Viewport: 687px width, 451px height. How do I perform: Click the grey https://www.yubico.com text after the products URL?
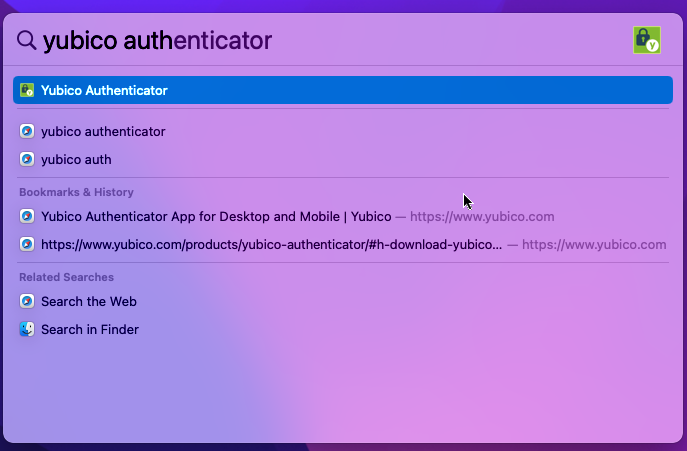click(594, 245)
